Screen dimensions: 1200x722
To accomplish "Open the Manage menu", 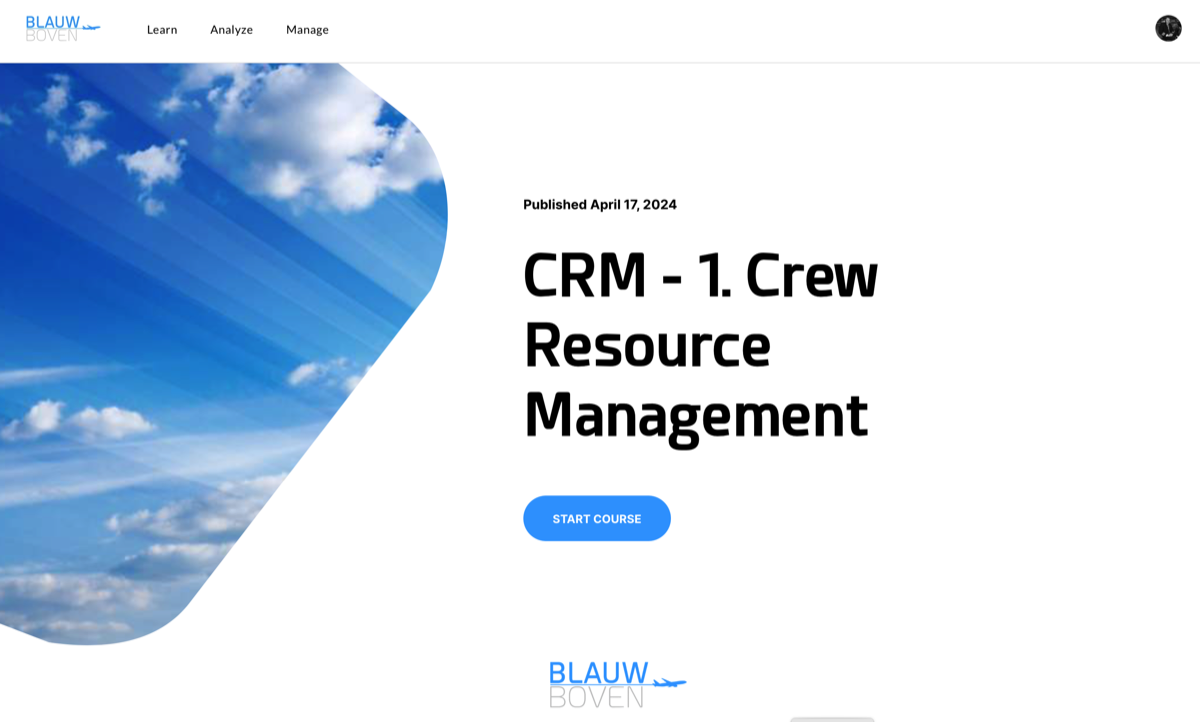I will 307,30.
